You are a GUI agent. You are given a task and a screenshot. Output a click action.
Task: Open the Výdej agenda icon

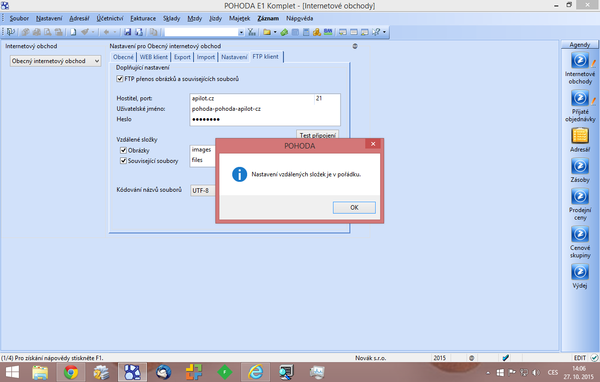coord(580,272)
